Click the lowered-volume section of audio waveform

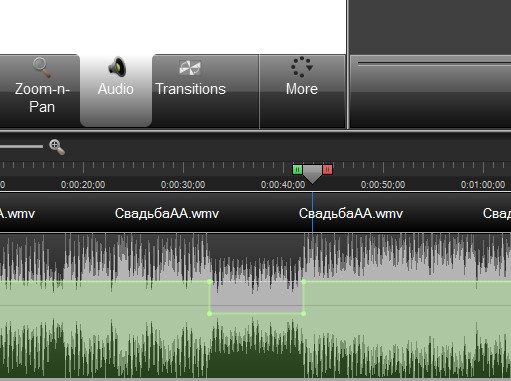(257, 297)
